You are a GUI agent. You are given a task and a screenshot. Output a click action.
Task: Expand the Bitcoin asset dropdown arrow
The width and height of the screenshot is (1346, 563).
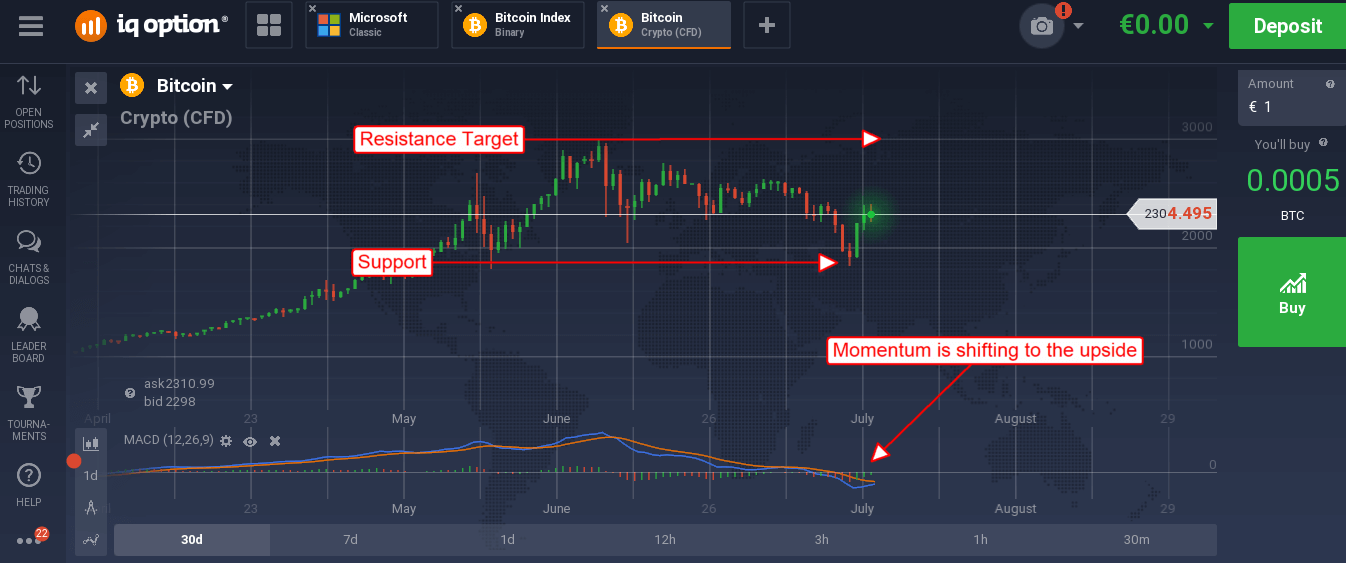228,87
